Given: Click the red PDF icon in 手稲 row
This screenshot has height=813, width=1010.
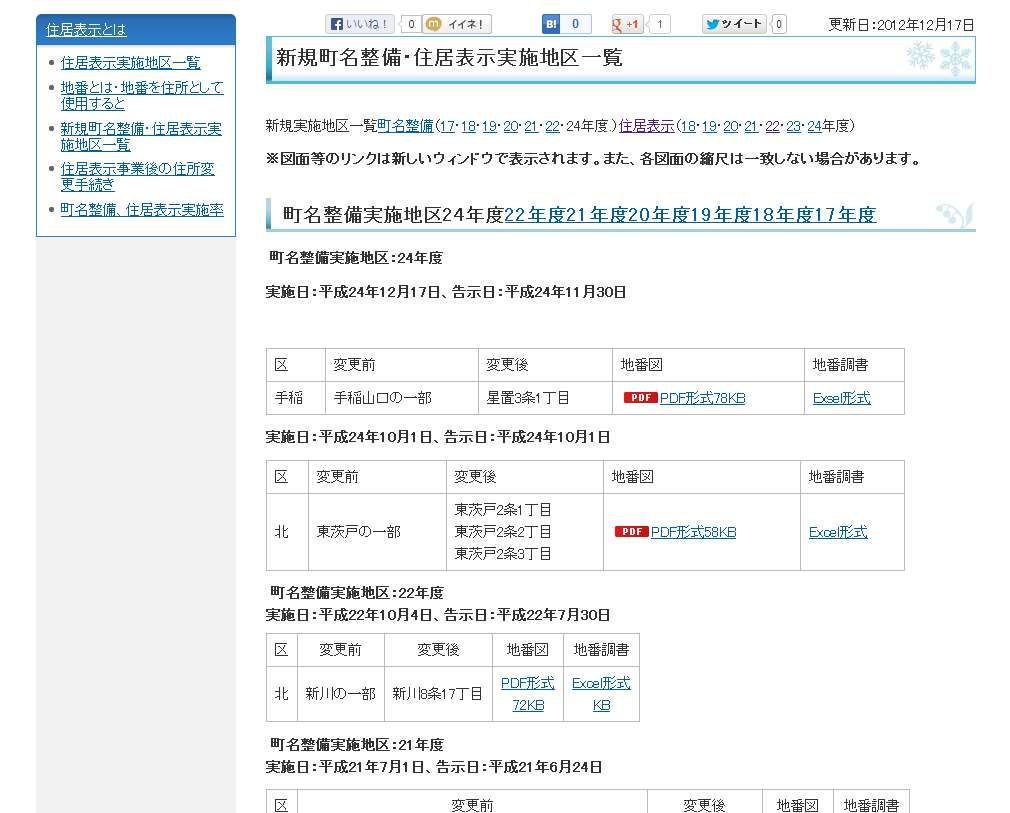Looking at the screenshot, I should (640, 397).
